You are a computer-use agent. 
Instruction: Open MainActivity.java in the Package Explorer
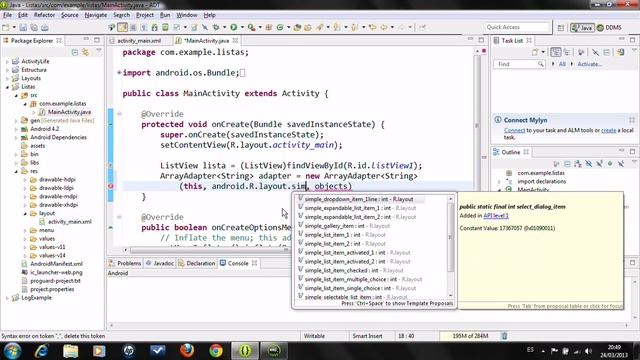coord(69,112)
